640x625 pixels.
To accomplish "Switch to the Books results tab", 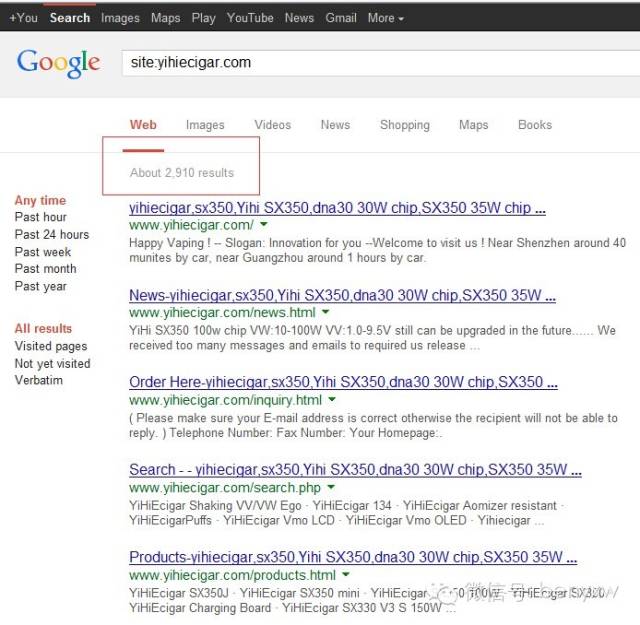I will pos(535,125).
